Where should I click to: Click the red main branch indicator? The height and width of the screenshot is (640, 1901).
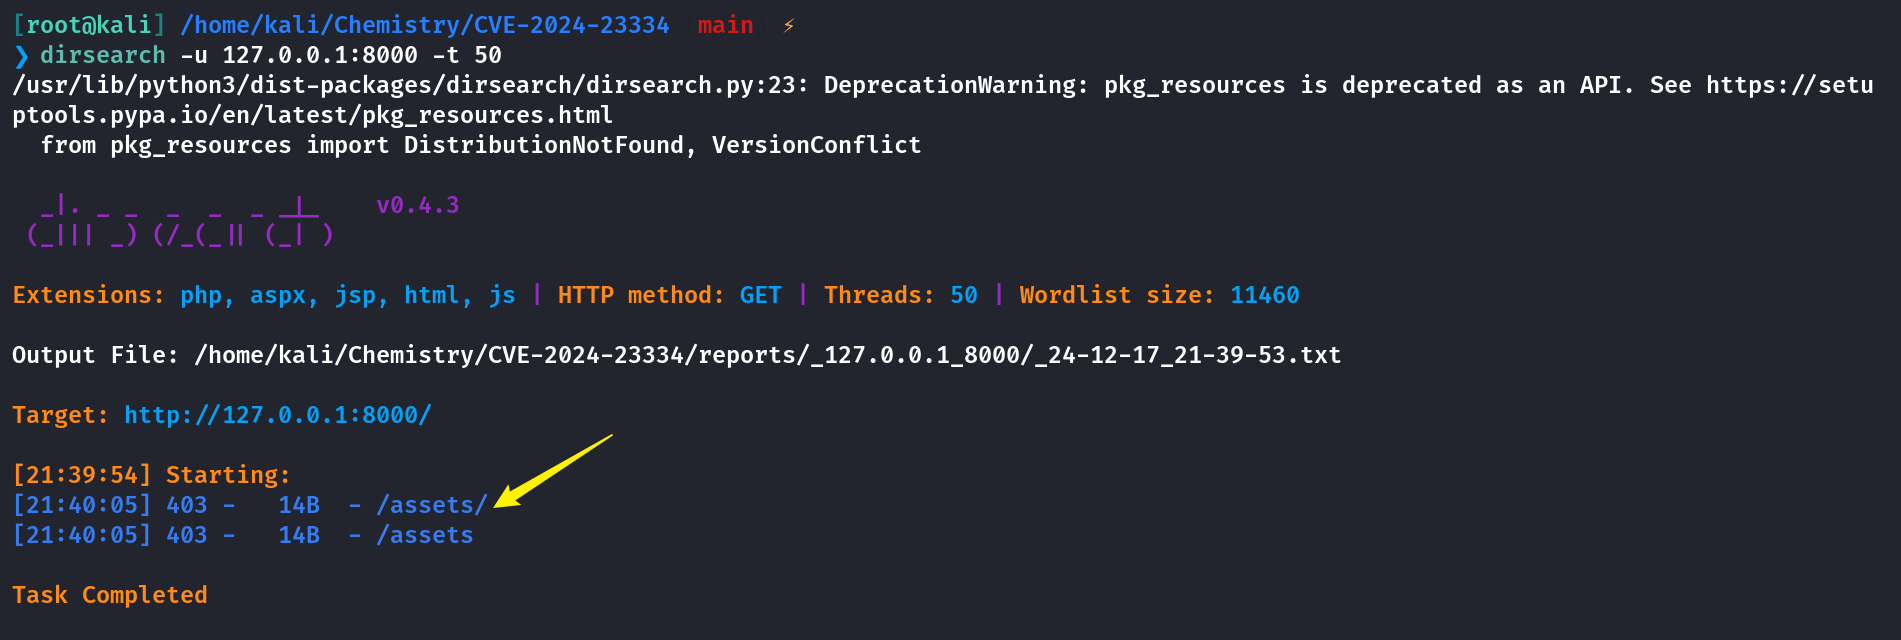coord(725,25)
